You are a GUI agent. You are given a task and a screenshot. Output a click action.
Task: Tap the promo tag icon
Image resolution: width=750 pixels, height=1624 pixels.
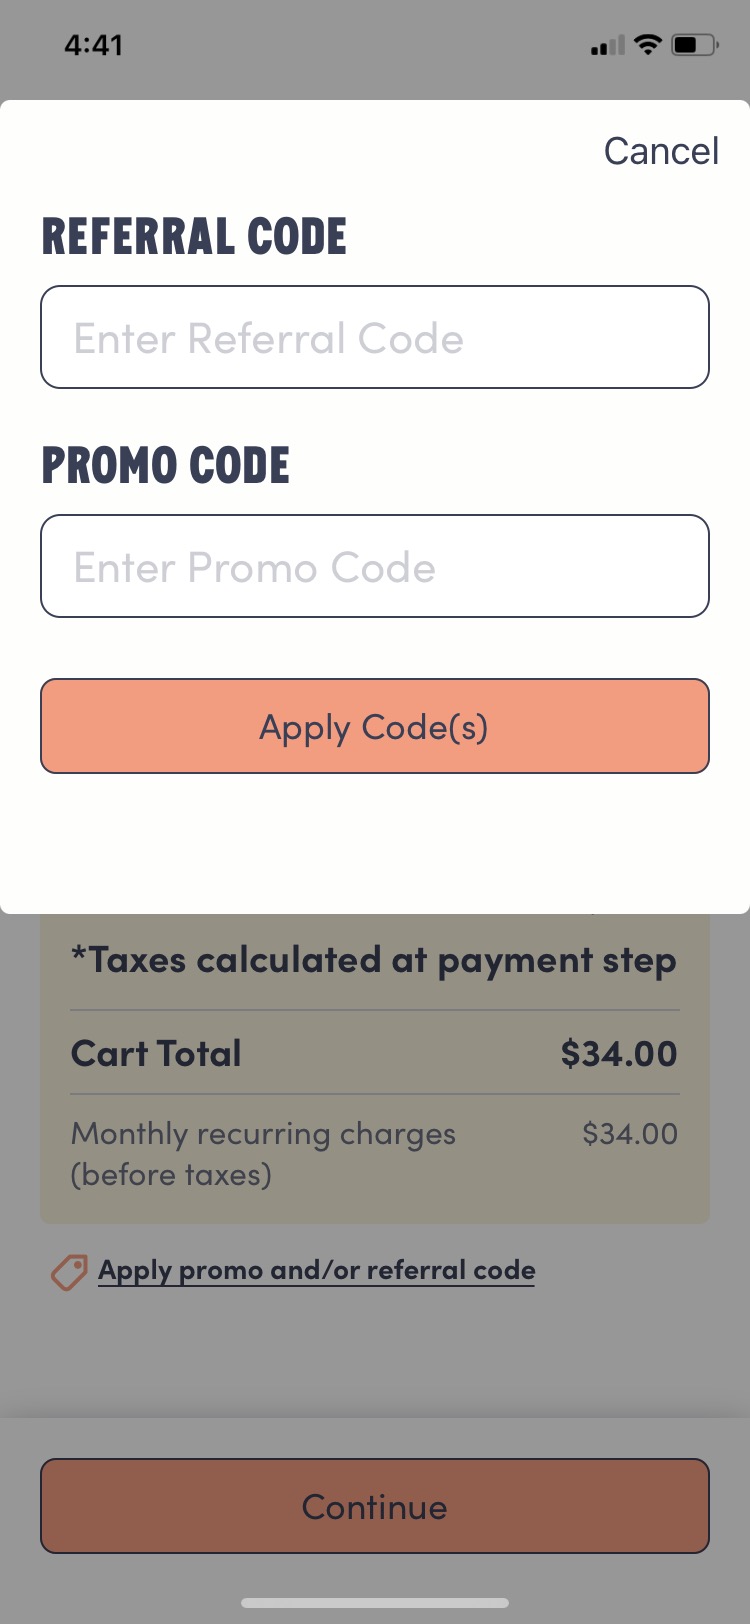point(69,1272)
